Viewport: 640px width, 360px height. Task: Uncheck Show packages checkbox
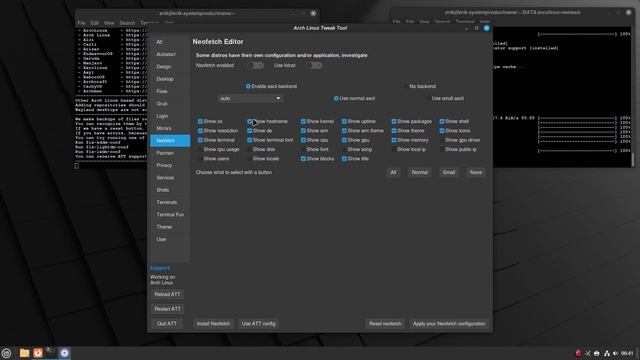pyautogui.click(x=394, y=121)
